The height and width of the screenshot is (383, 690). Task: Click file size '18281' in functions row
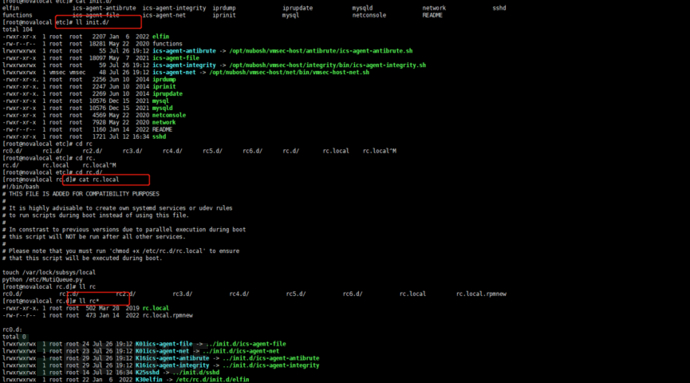point(97,44)
